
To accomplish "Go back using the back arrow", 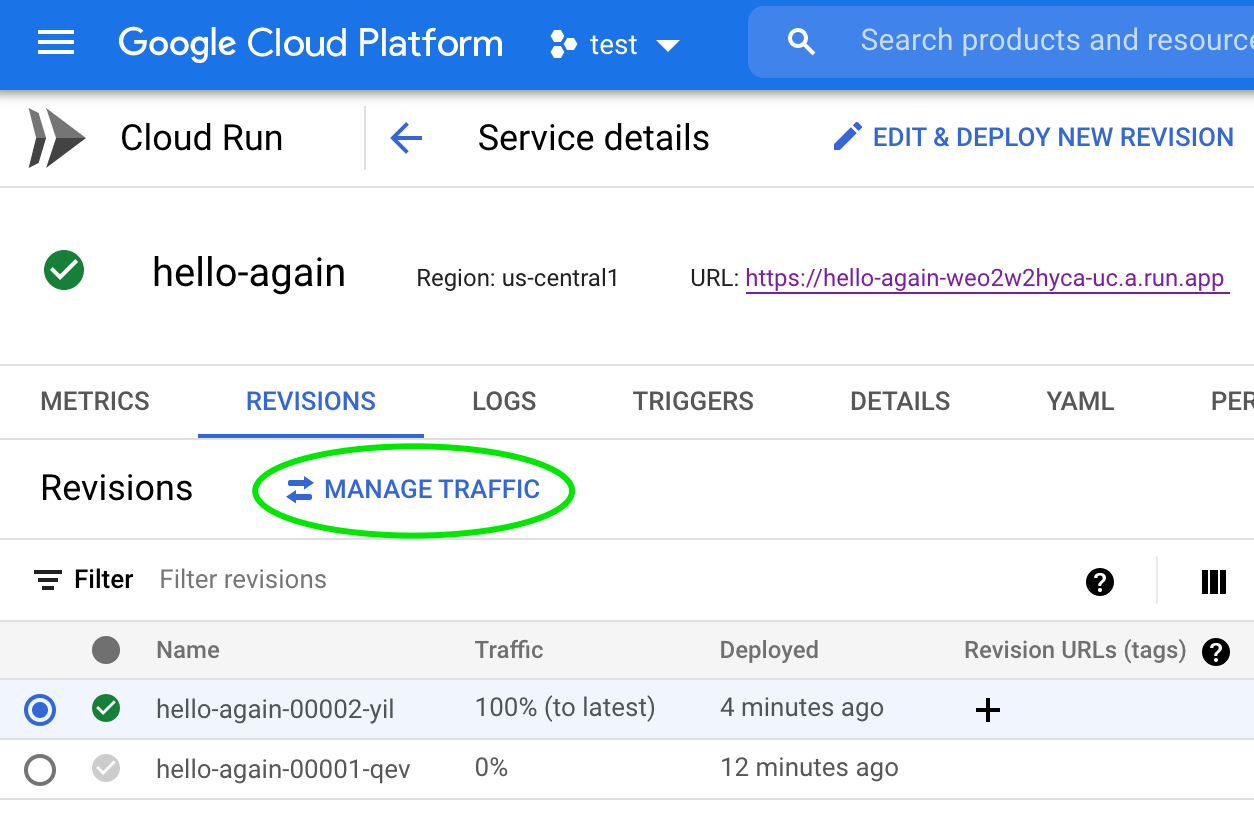I will pyautogui.click(x=406, y=138).
